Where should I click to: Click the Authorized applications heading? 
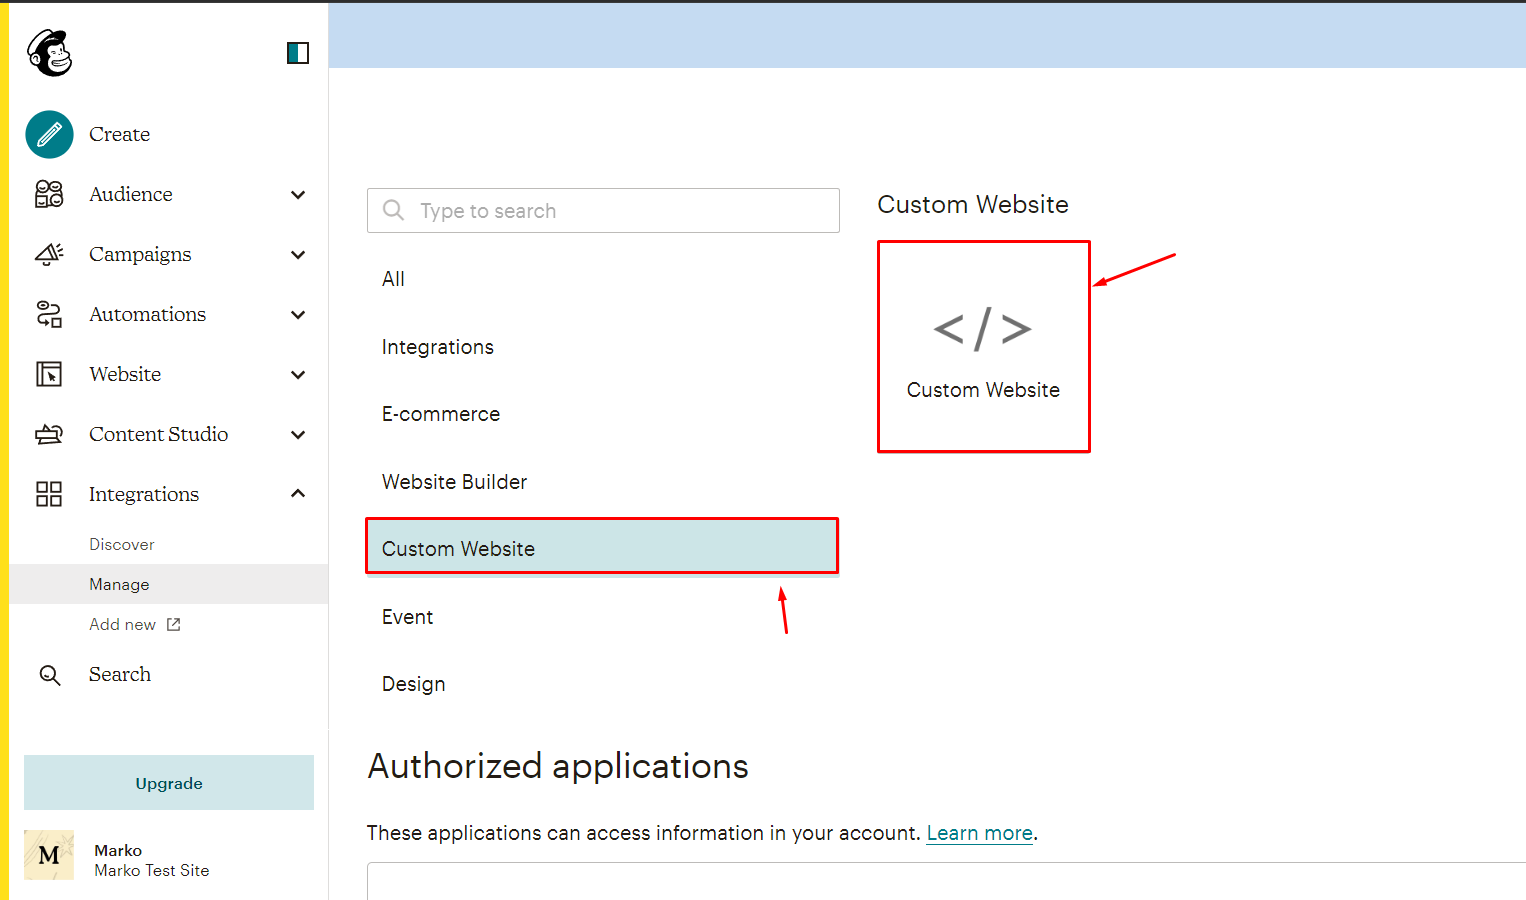click(x=558, y=767)
